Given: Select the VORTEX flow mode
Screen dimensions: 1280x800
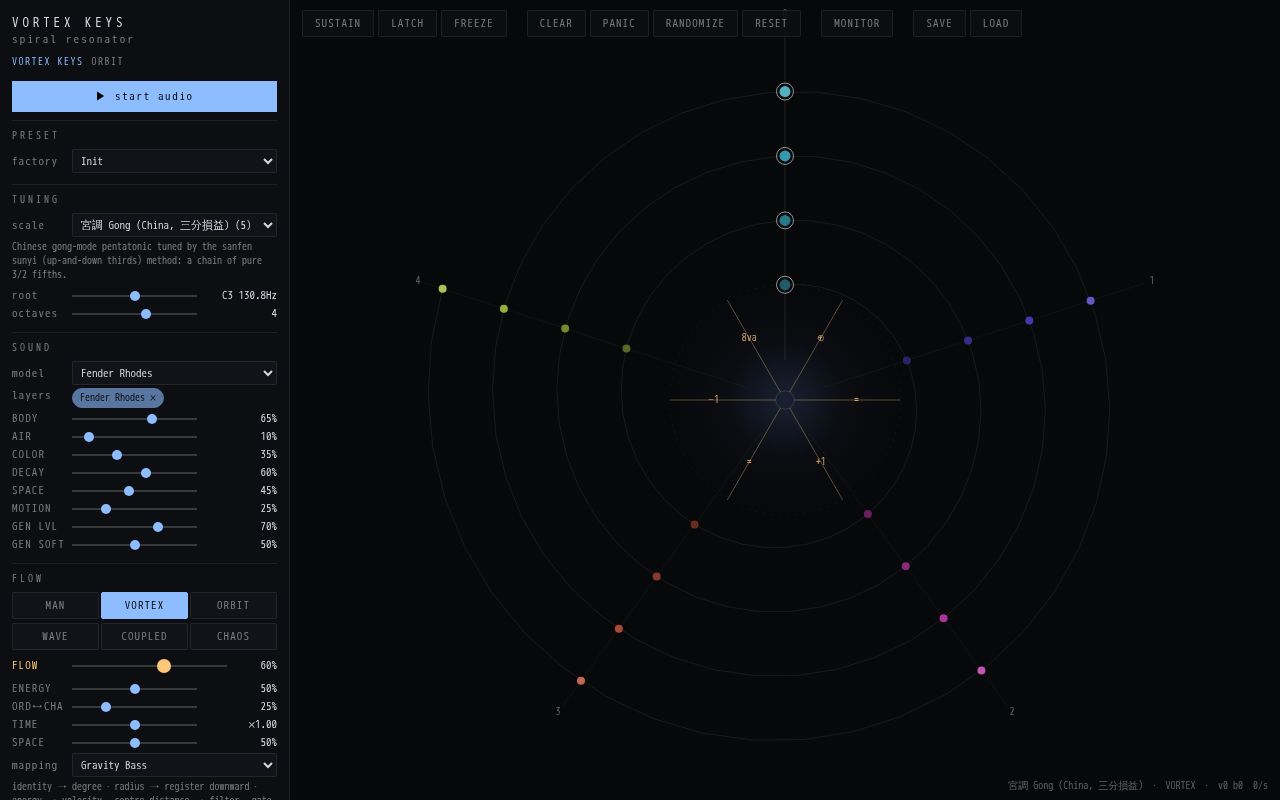Looking at the screenshot, I should [144, 606].
